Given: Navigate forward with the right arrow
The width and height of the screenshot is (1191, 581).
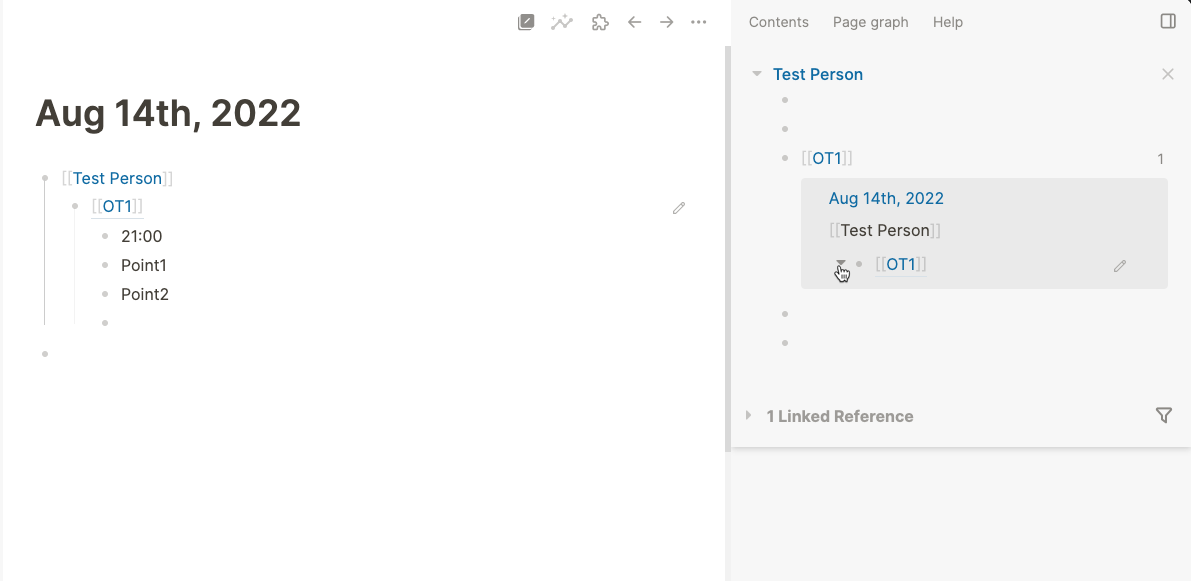Looking at the screenshot, I should (x=666, y=22).
